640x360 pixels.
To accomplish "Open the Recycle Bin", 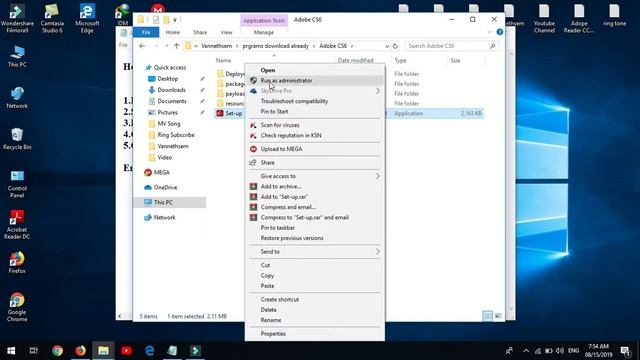I will pyautogui.click(x=17, y=139).
